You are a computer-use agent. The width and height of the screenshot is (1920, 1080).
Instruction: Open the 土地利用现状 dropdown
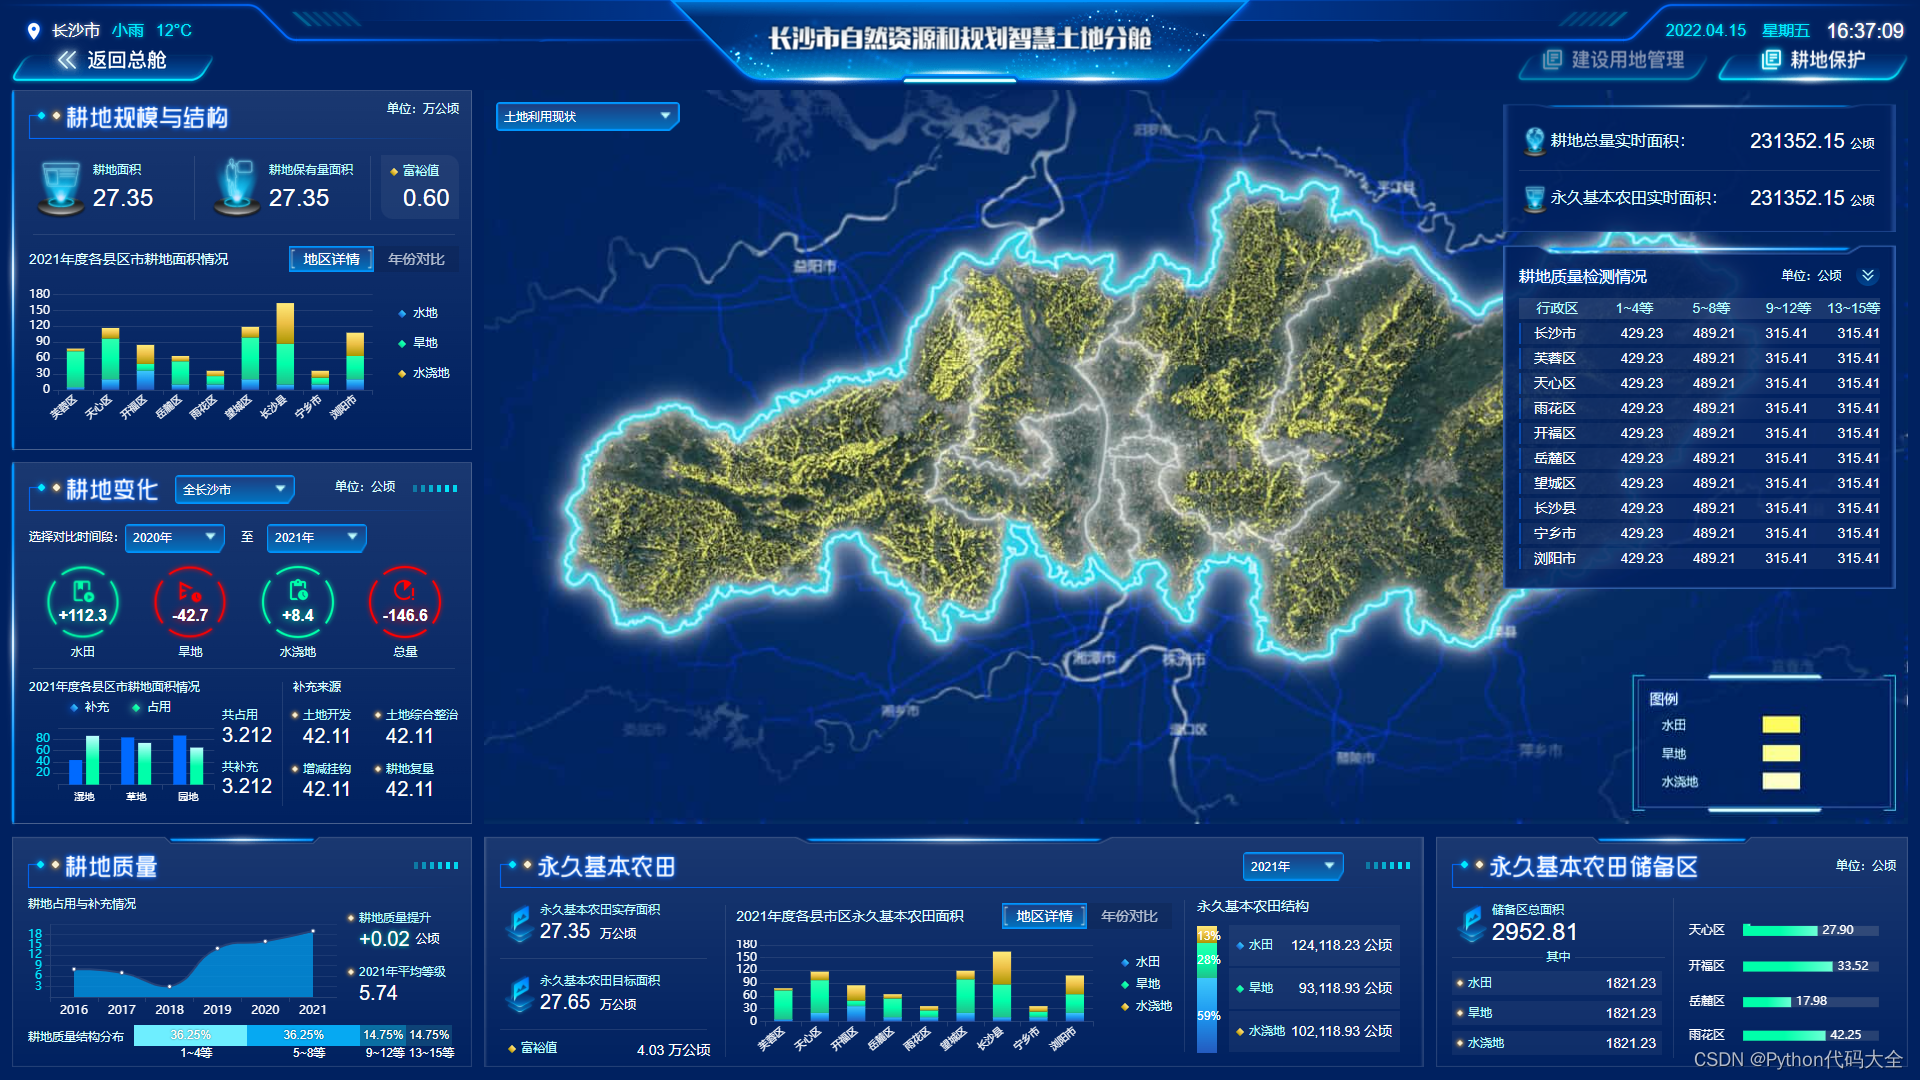coord(587,117)
